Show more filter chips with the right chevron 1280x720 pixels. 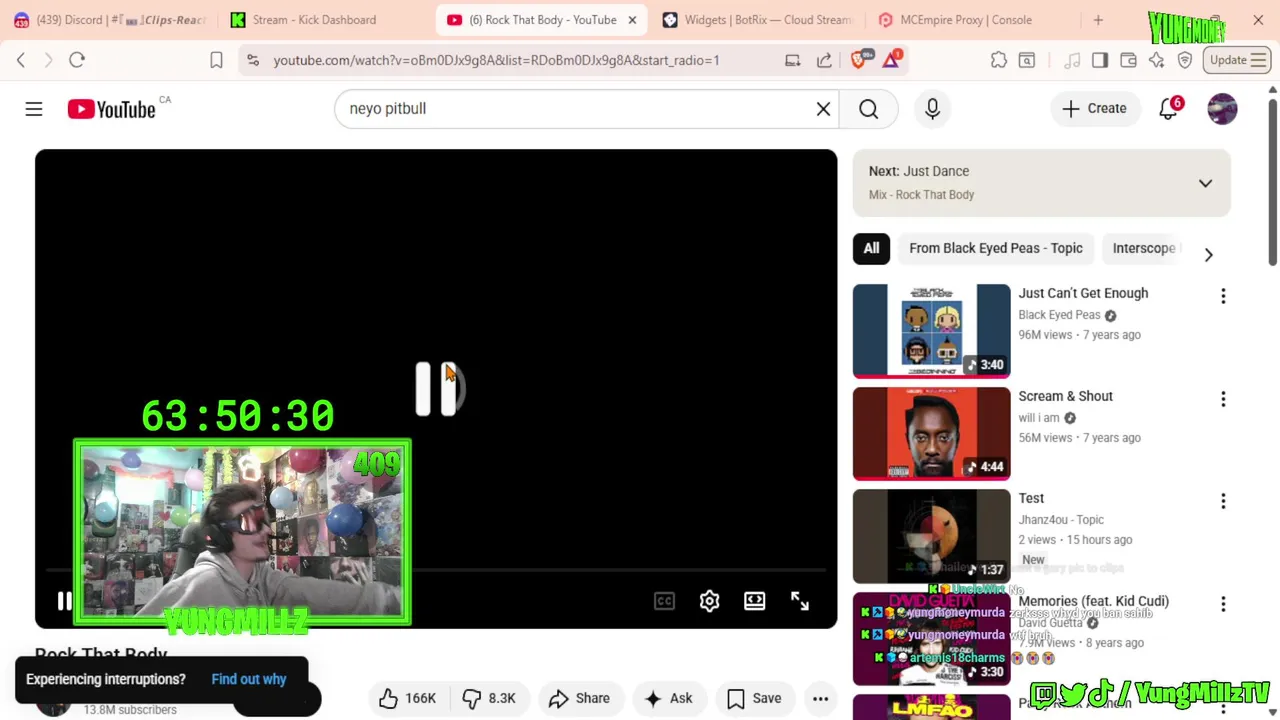tap(1208, 255)
